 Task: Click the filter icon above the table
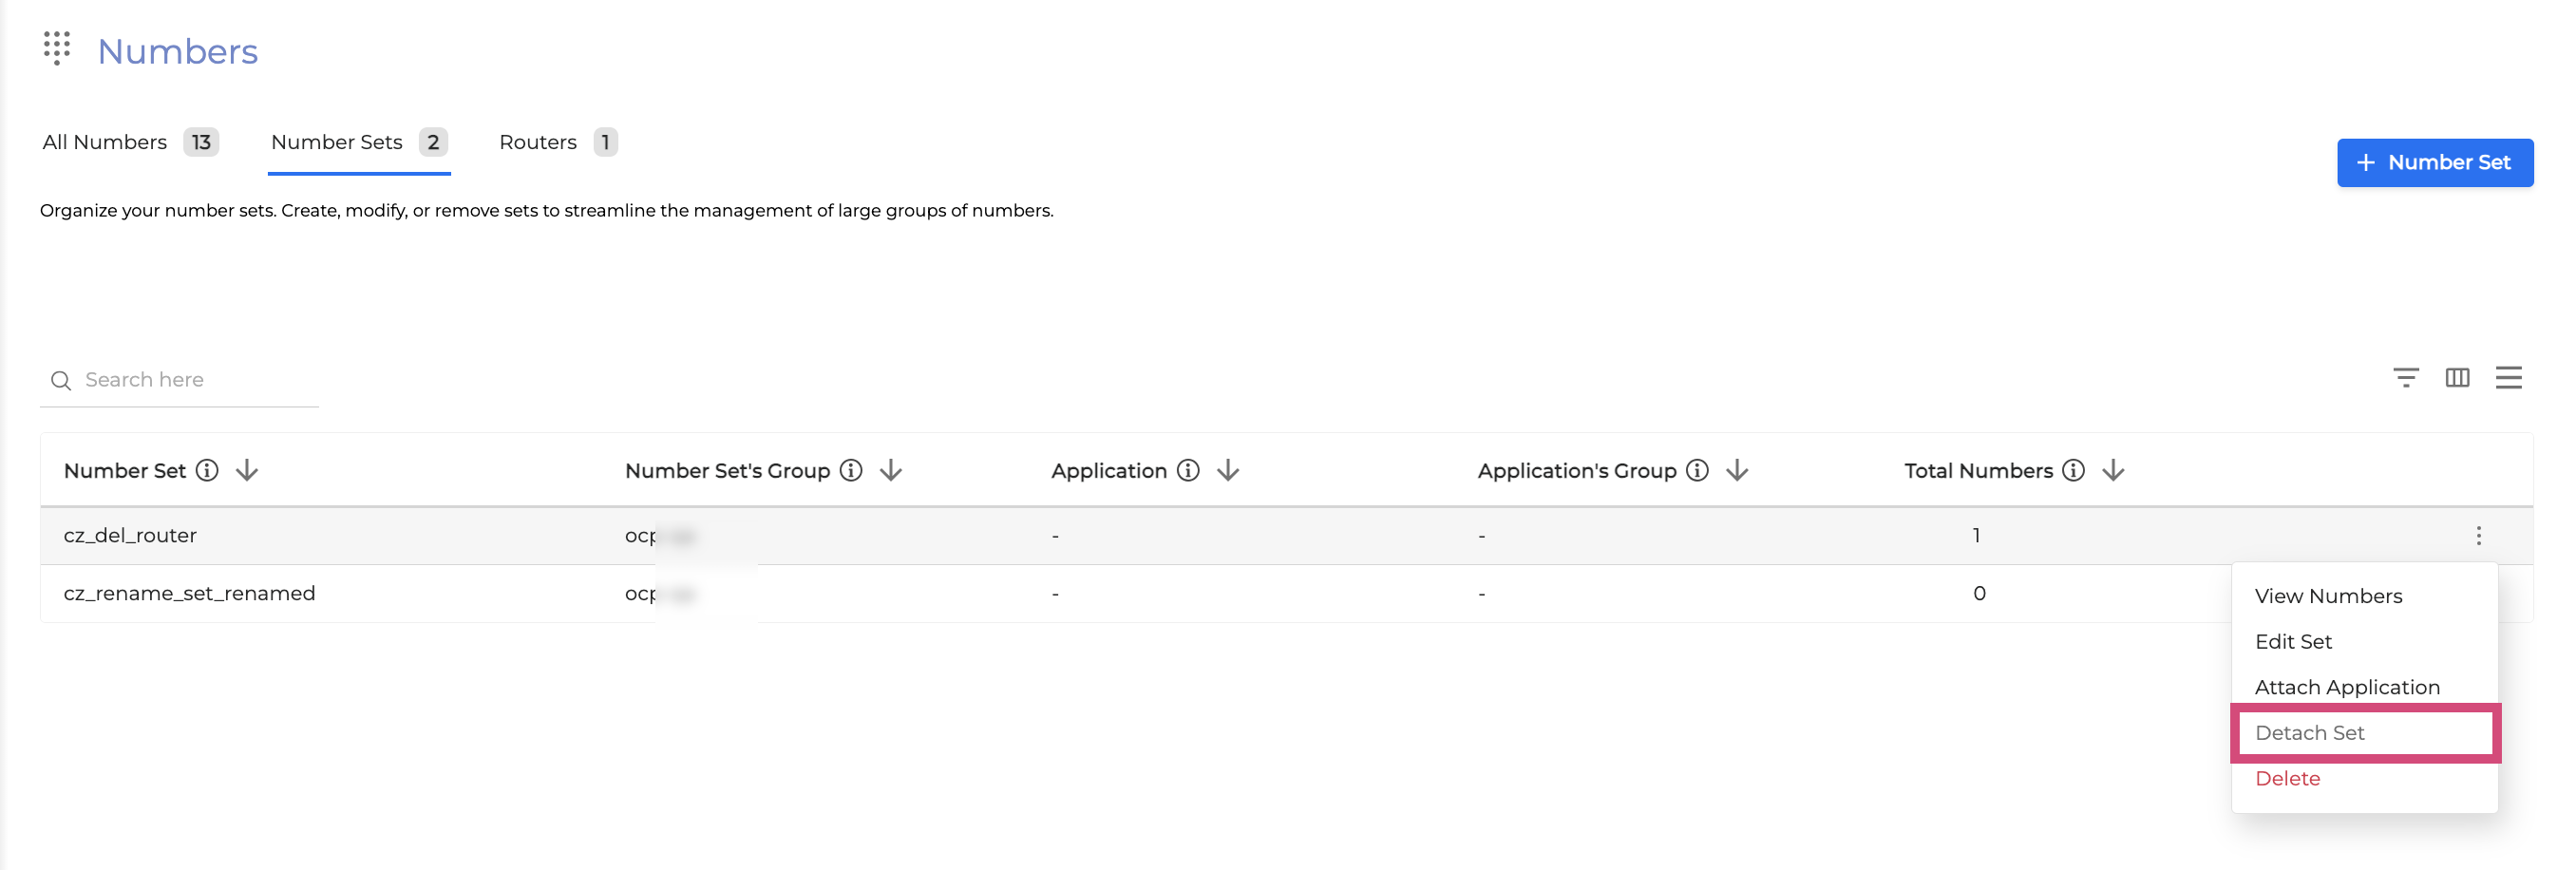click(x=2405, y=378)
